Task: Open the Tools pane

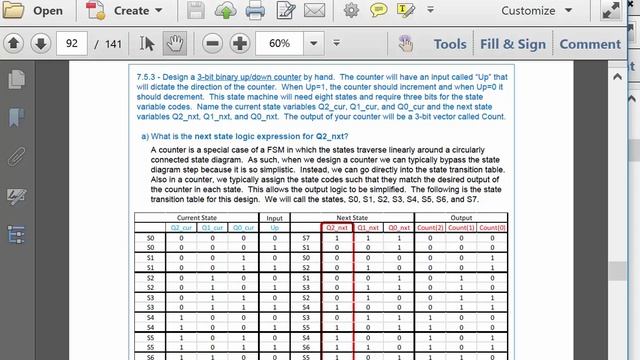Action: (450, 44)
